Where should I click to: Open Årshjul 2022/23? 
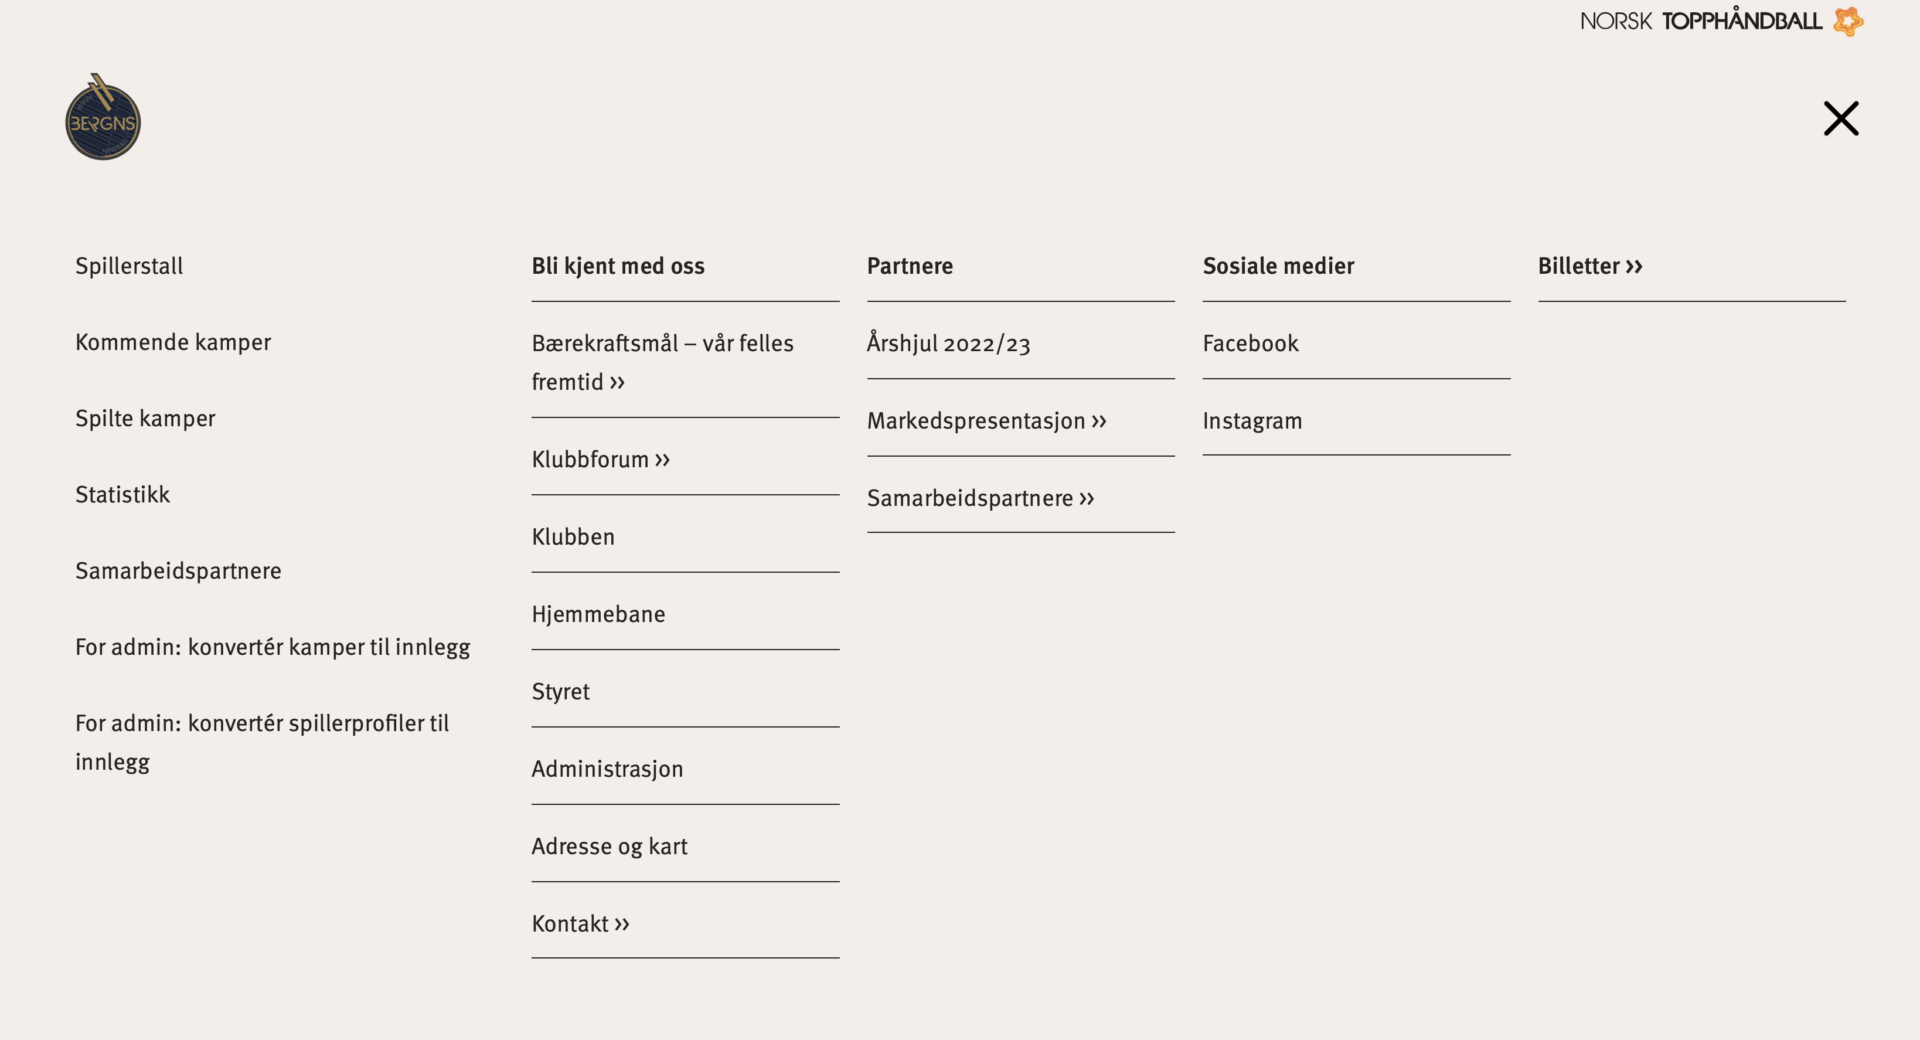[948, 343]
